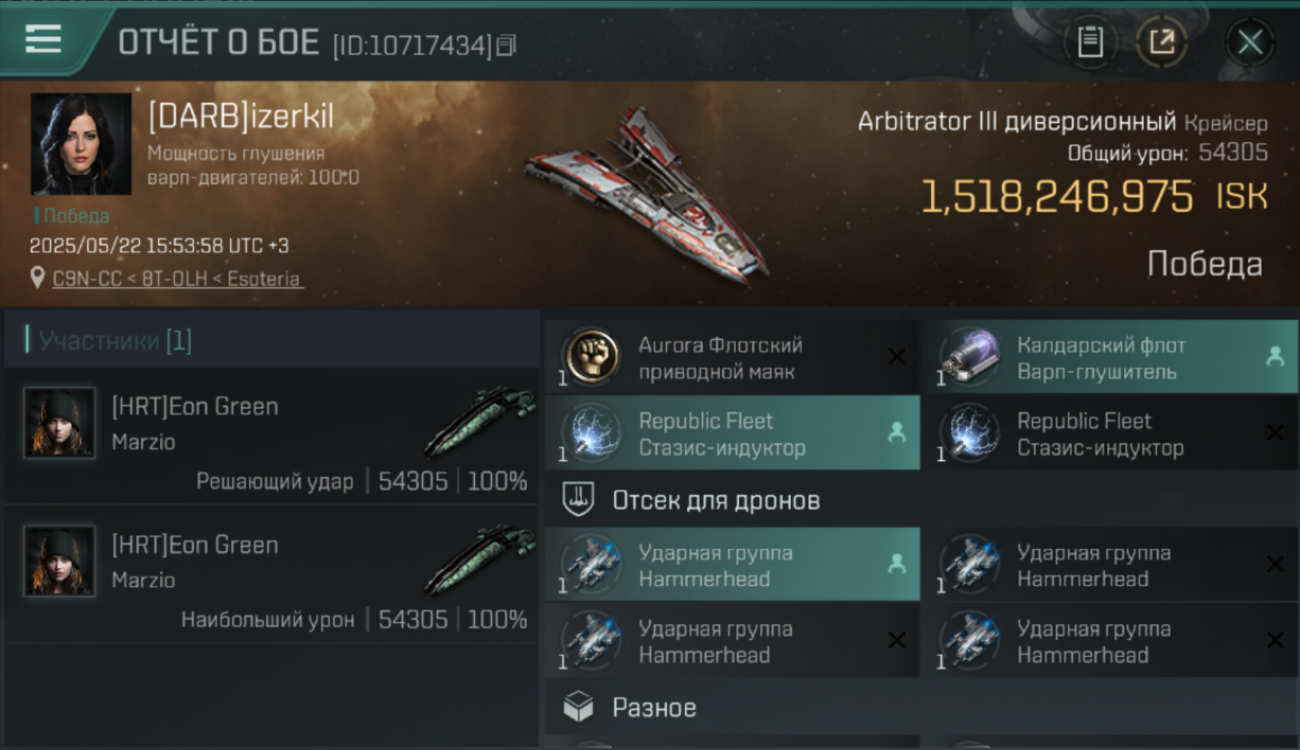This screenshot has height=750, width=1300.
Task: Open C9N-CC location link
Action: coord(176,279)
